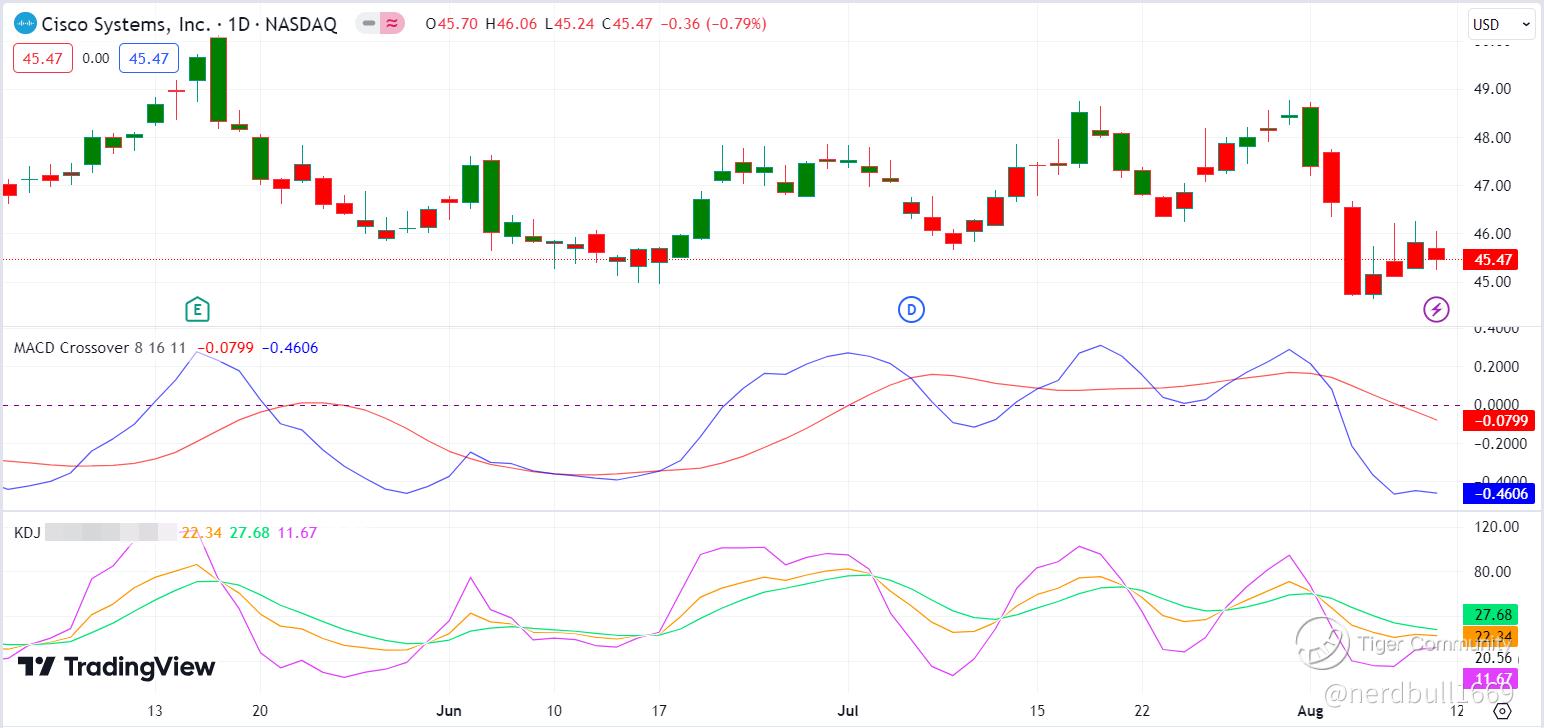Open the green E earnings marker
1544x728 pixels.
[x=197, y=310]
